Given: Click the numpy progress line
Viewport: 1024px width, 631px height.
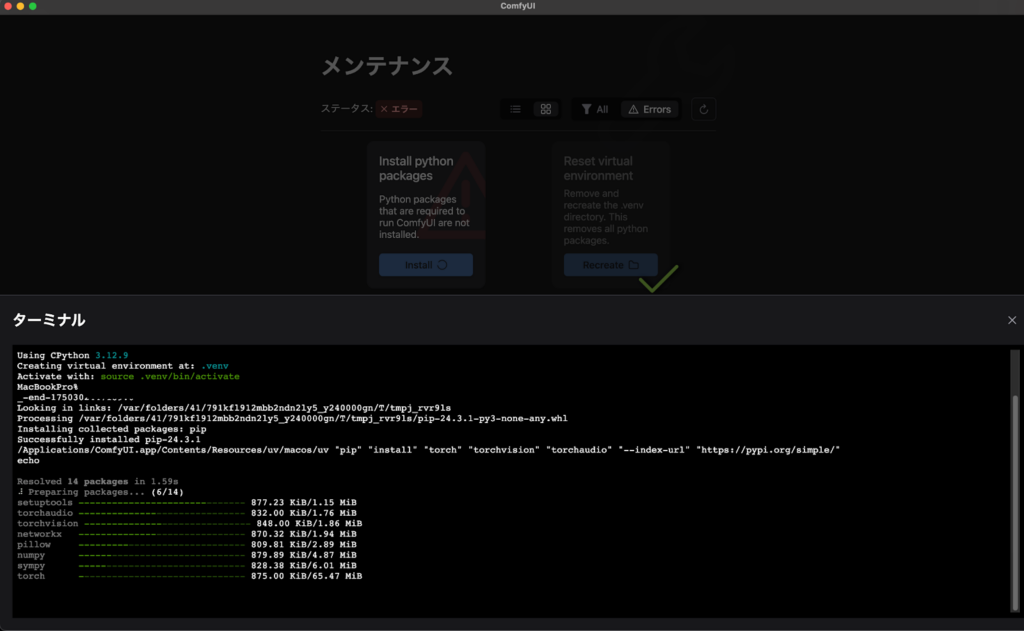Looking at the screenshot, I should [x=187, y=555].
